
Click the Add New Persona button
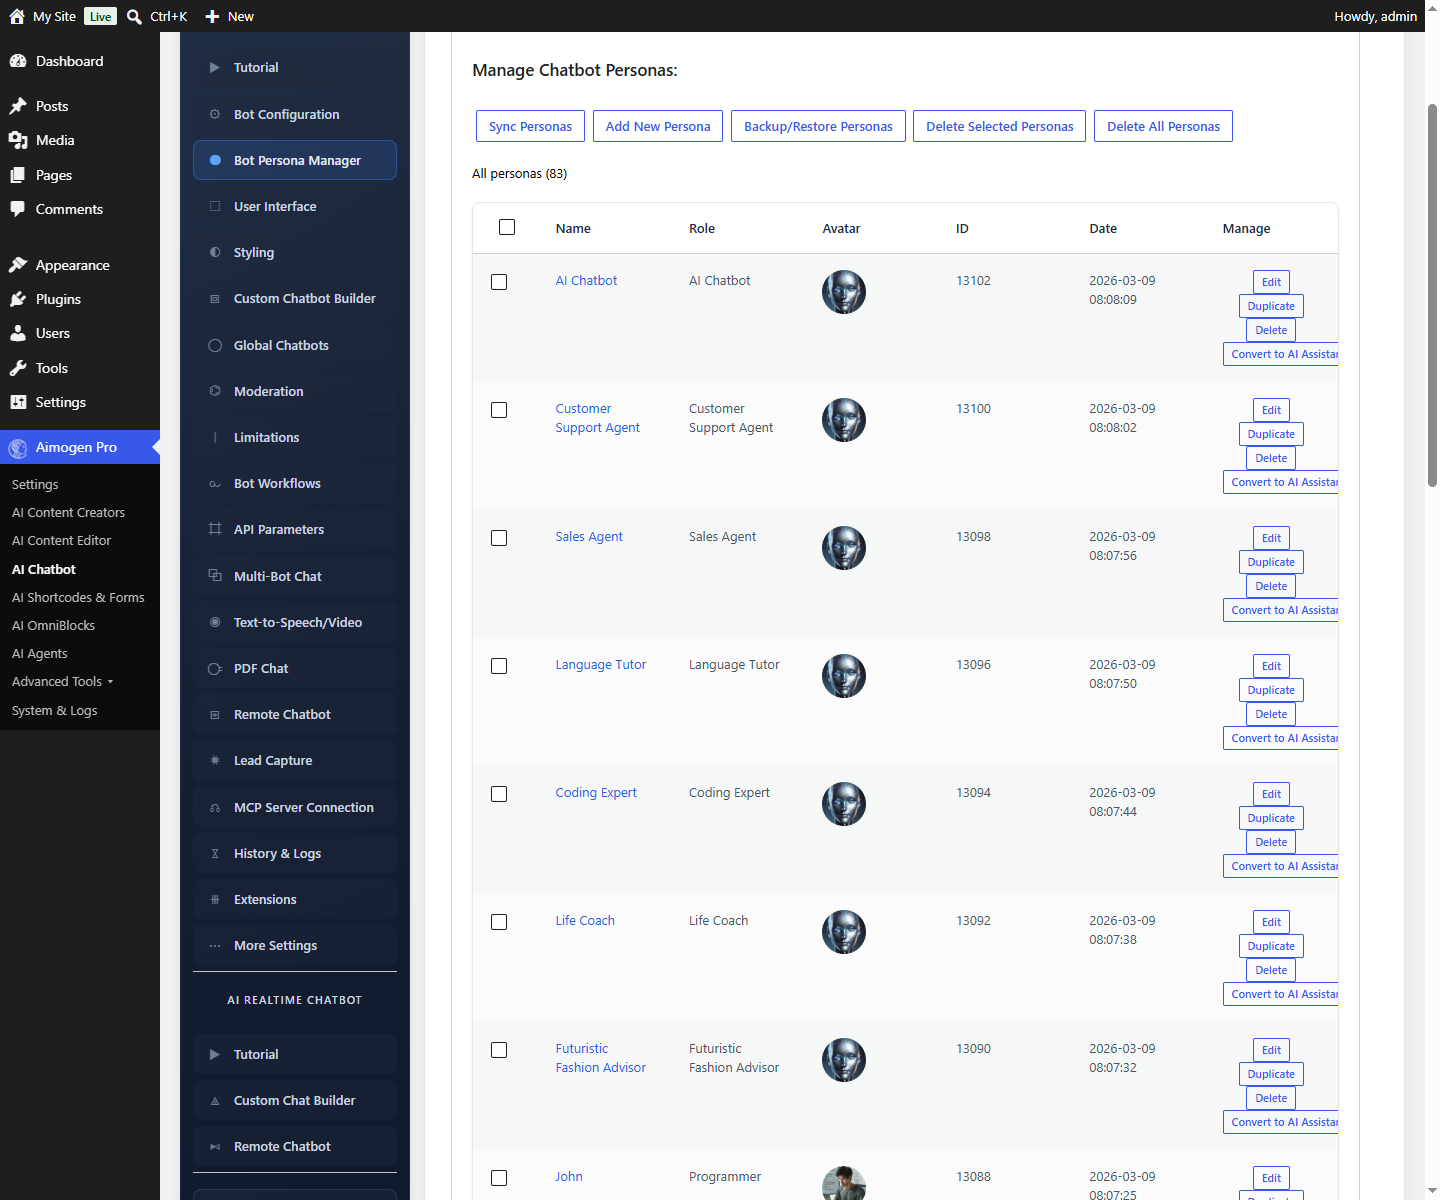coord(658,126)
